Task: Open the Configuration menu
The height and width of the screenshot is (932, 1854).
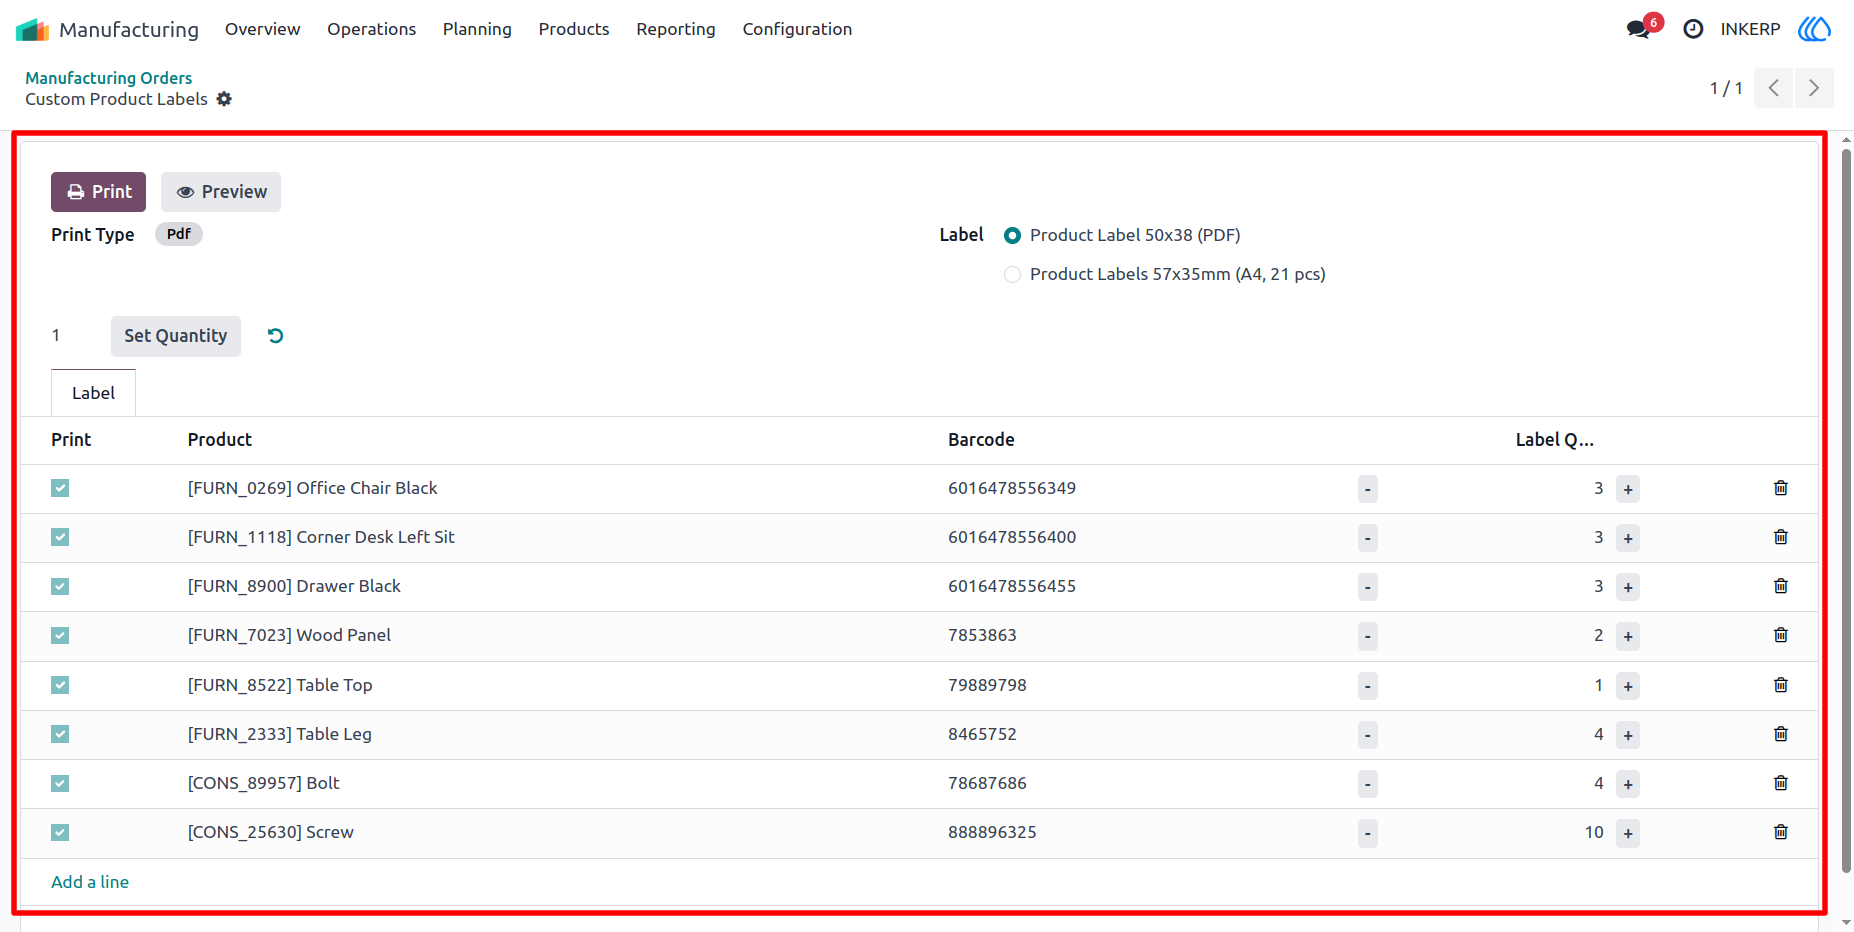Action: pyautogui.click(x=797, y=29)
